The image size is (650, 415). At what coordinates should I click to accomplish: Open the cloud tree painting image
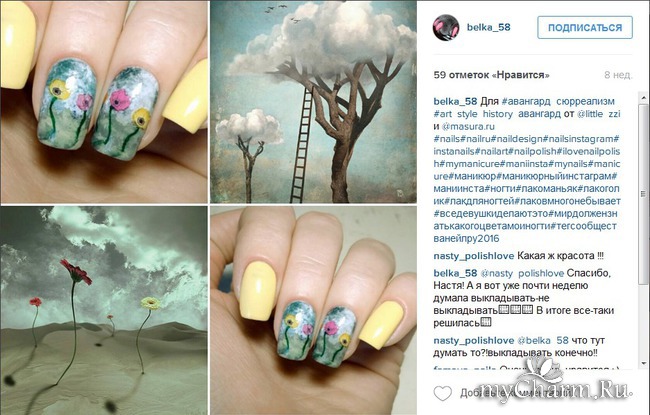click(x=313, y=102)
